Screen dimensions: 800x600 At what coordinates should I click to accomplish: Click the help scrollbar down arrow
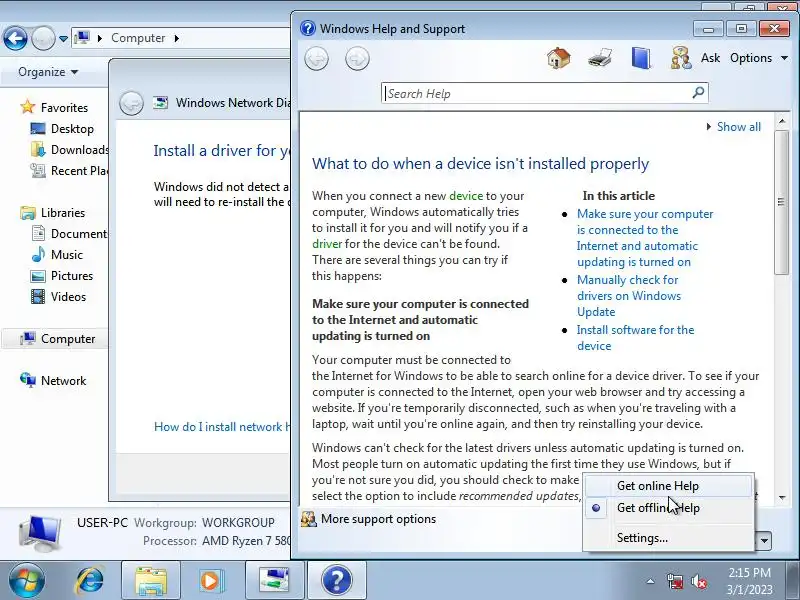[782, 497]
